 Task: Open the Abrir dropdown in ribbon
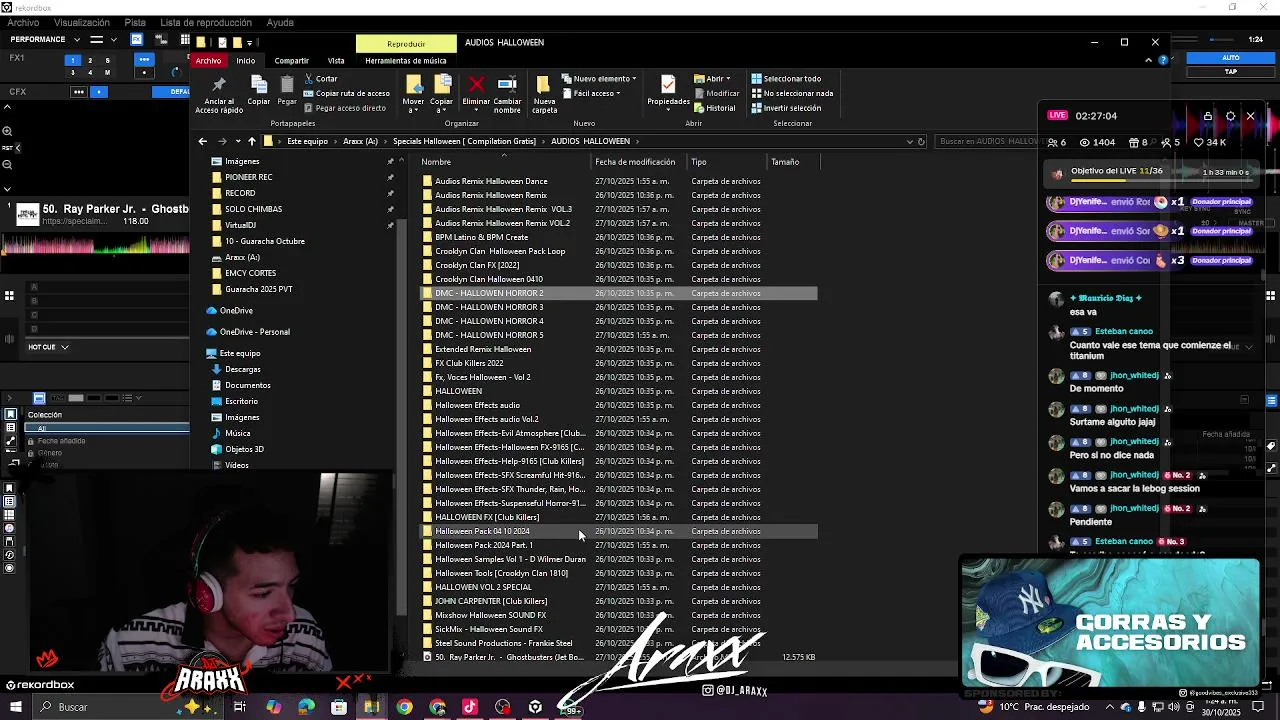pos(714,79)
